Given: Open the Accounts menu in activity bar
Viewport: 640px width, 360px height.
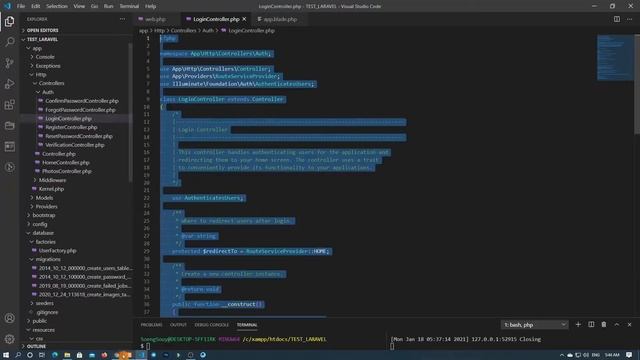Looking at the screenshot, I should click(9, 318).
